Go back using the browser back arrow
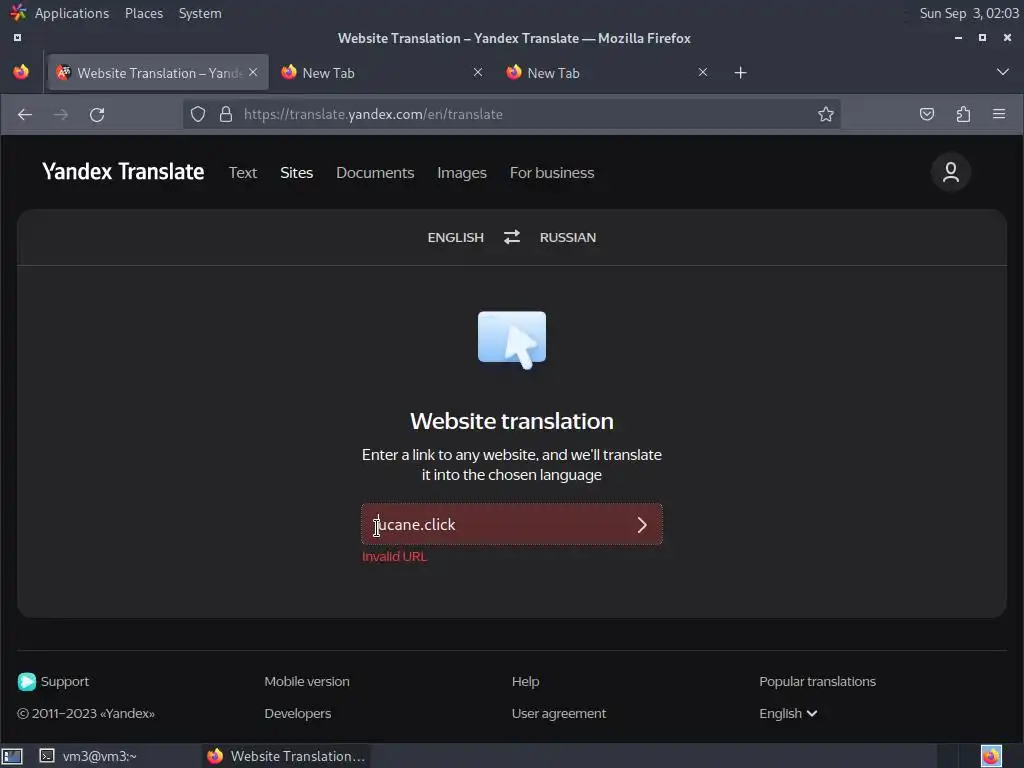This screenshot has width=1024, height=768. 25,115
